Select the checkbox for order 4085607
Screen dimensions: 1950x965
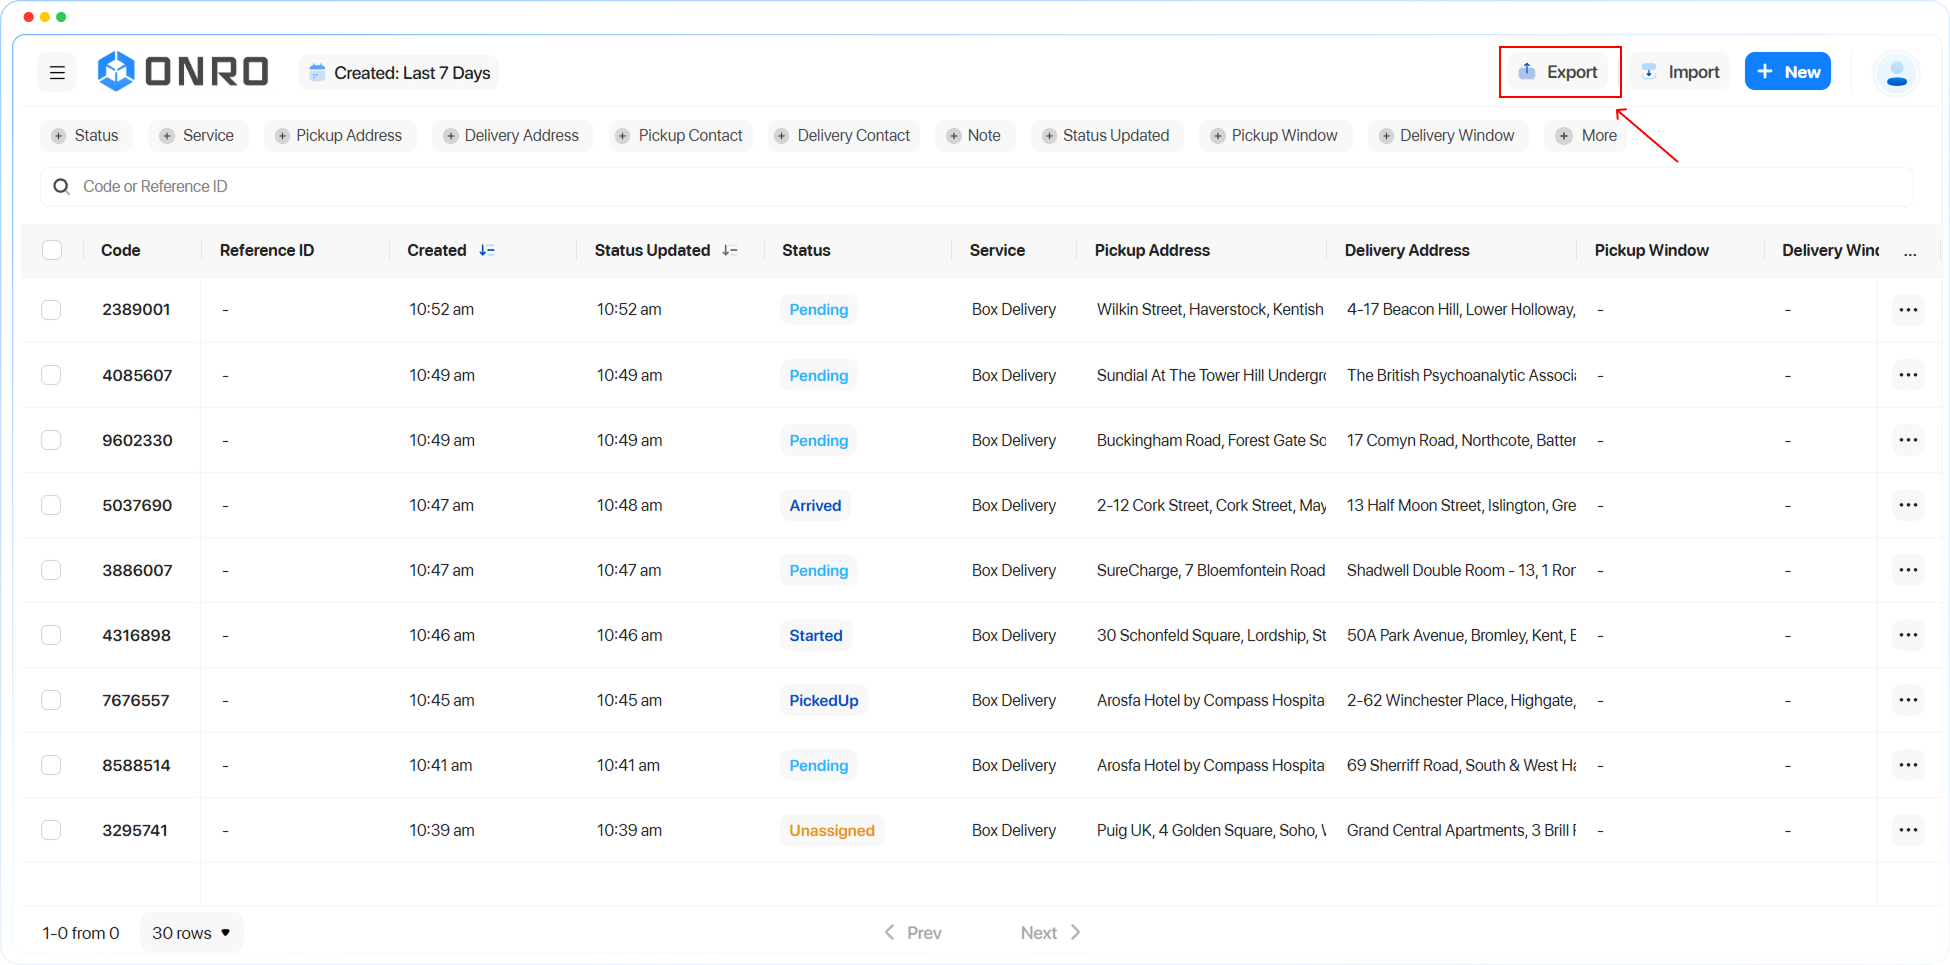click(x=51, y=375)
